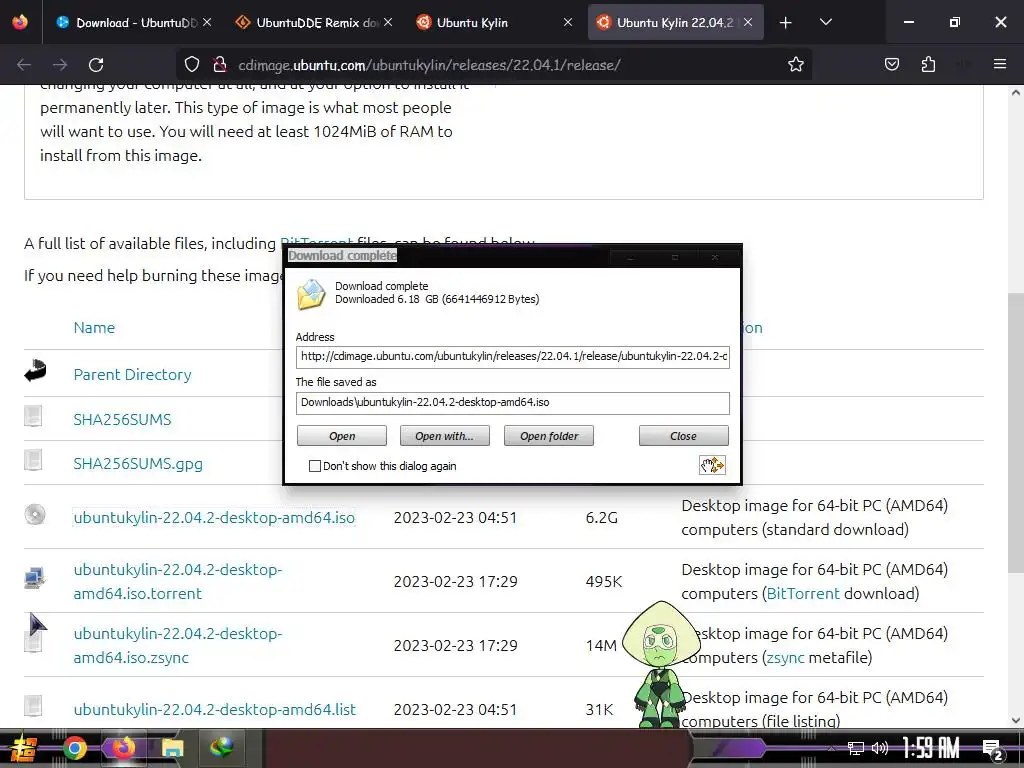The image size is (1024, 768).
Task: Open the Start menu on taskbar
Action: pyautogui.click(x=24, y=748)
